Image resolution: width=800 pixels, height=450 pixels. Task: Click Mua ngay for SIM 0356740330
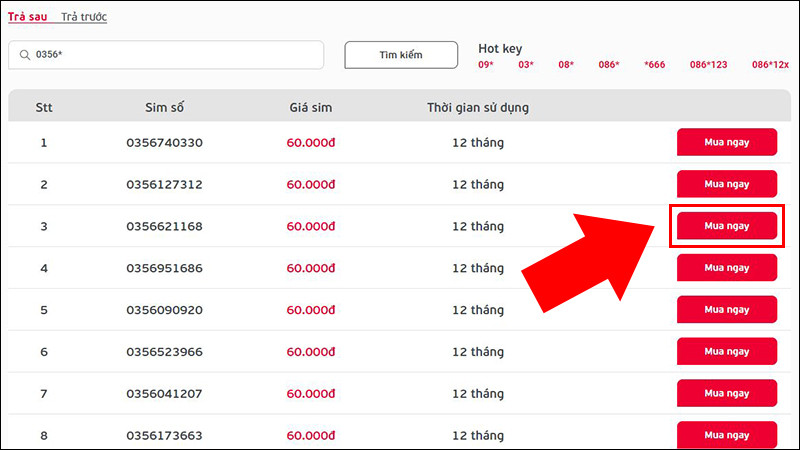727,142
